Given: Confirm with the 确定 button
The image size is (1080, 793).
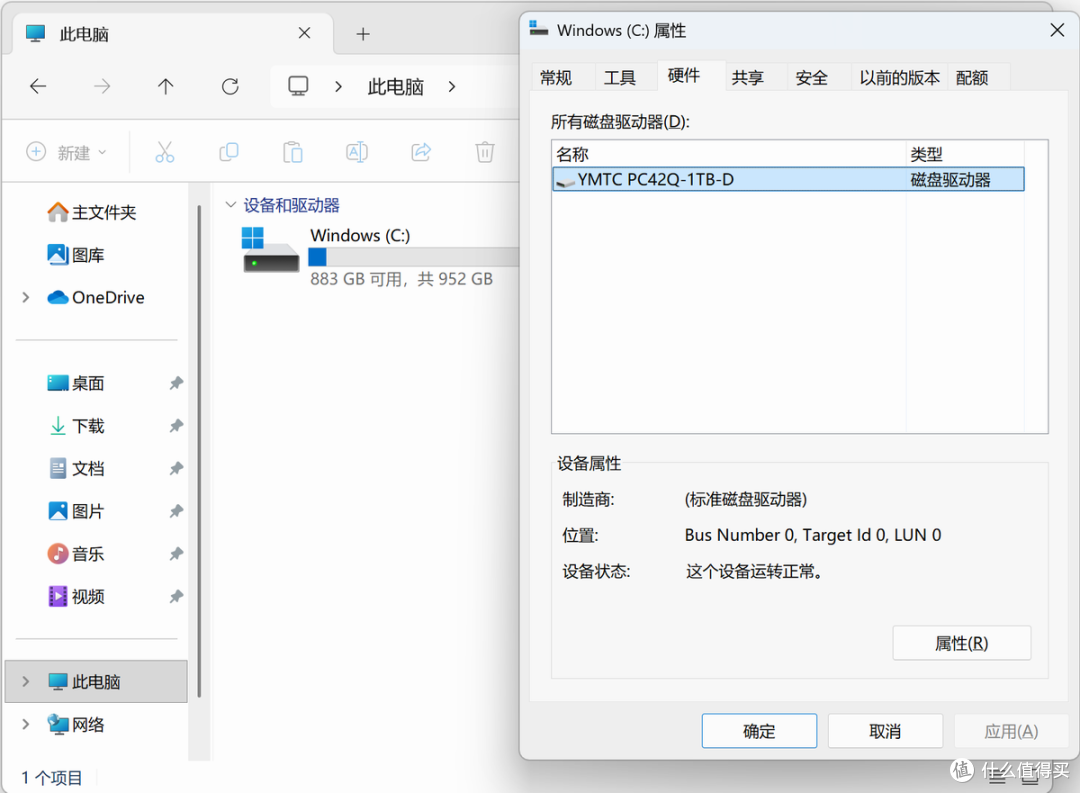Looking at the screenshot, I should (759, 731).
